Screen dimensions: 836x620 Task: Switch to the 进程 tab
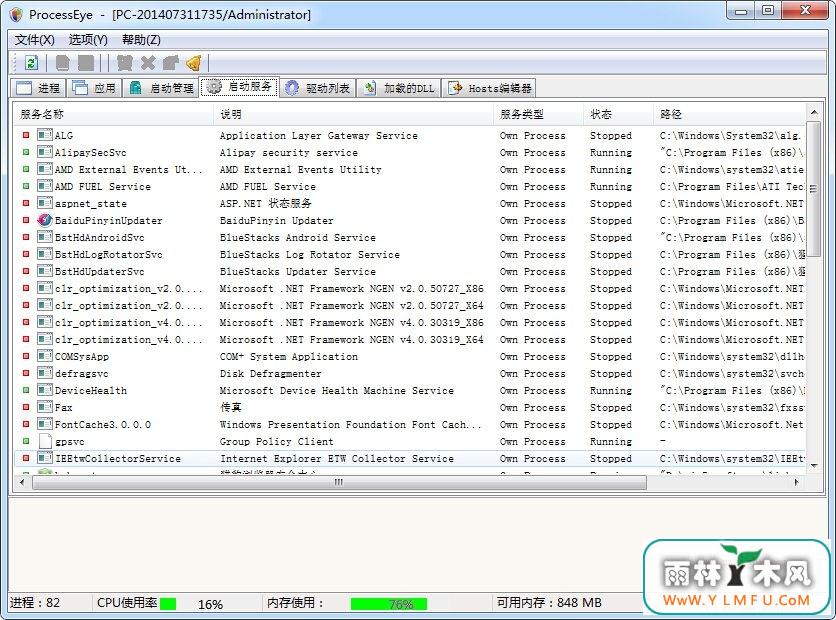[x=38, y=88]
